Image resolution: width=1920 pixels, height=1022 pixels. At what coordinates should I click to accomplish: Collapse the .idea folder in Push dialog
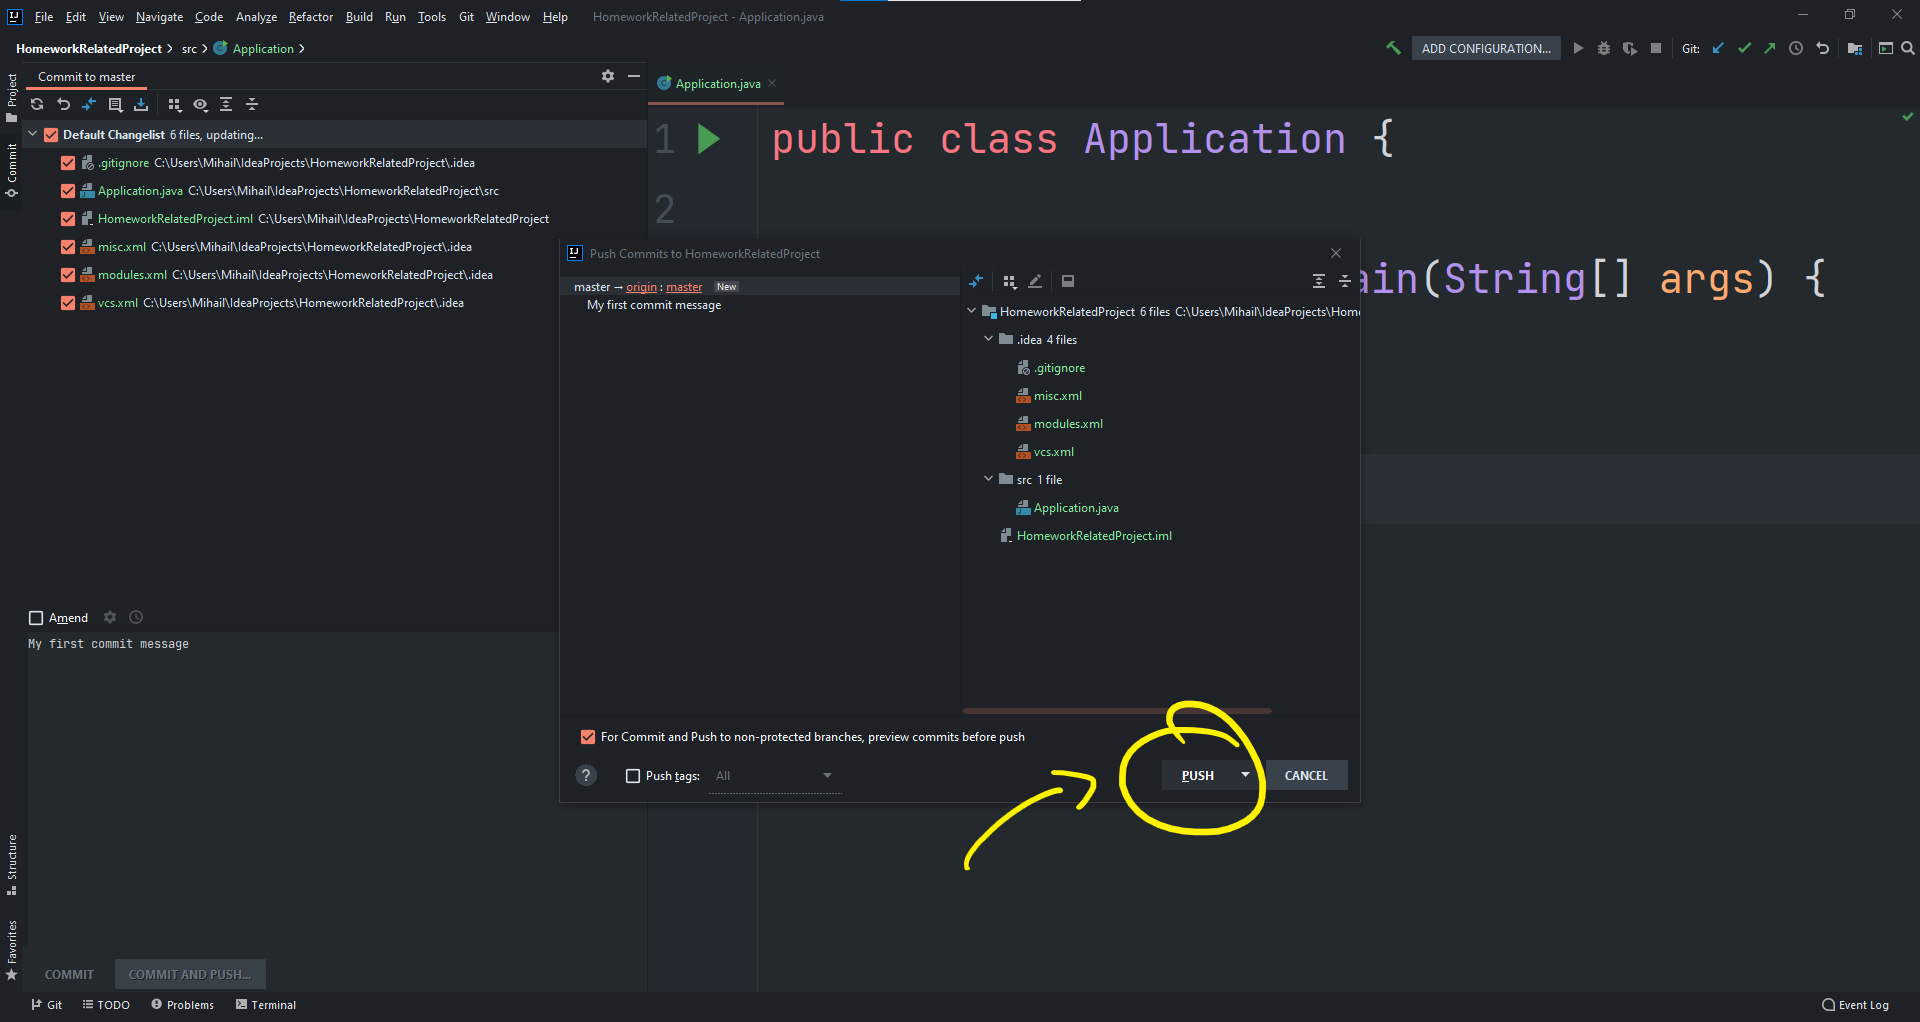coord(988,339)
